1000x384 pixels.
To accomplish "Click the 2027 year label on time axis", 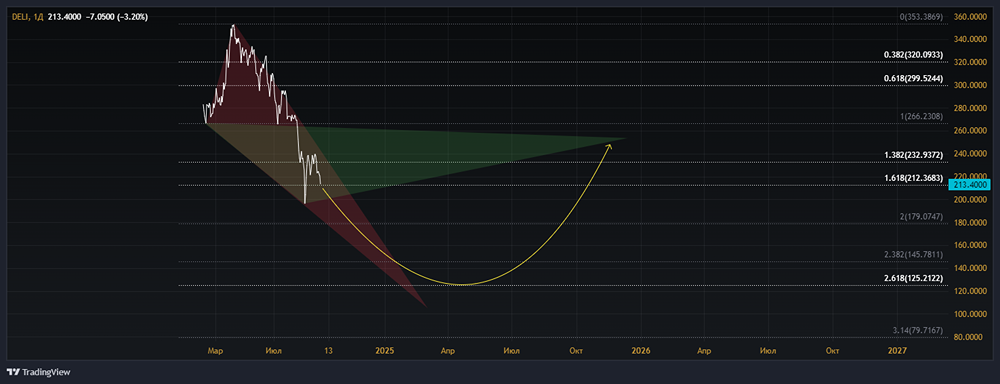I will [897, 350].
